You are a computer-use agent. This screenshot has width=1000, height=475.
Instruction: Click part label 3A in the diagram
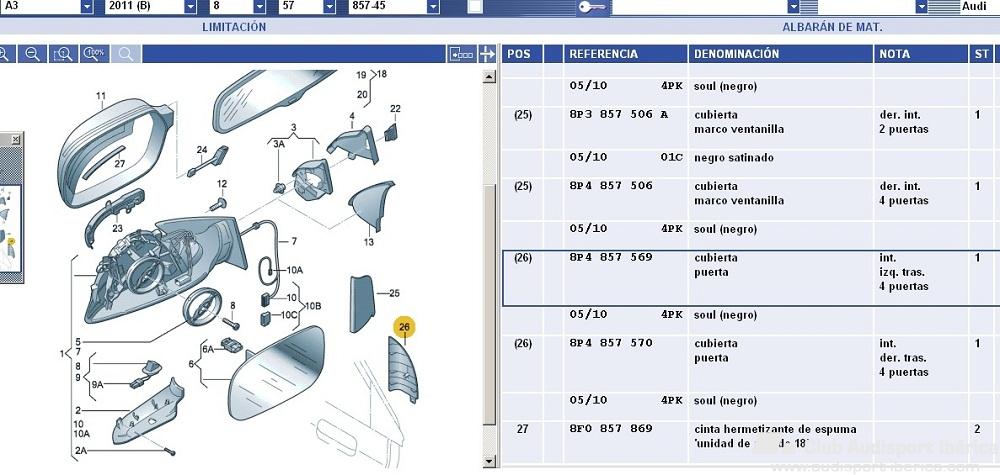click(279, 144)
